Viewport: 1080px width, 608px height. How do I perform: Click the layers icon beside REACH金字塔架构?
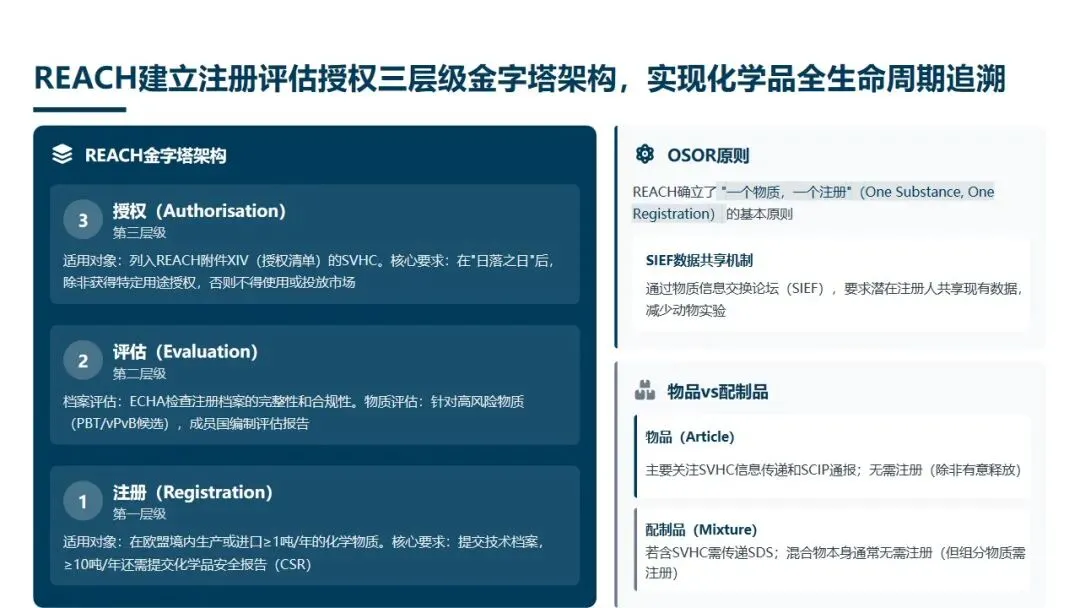[62, 154]
